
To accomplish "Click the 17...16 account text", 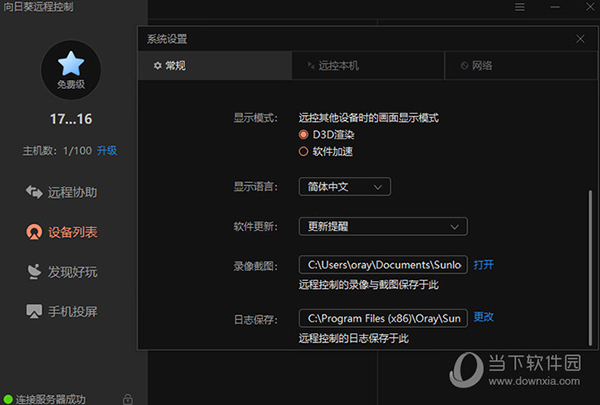I will click(71, 119).
